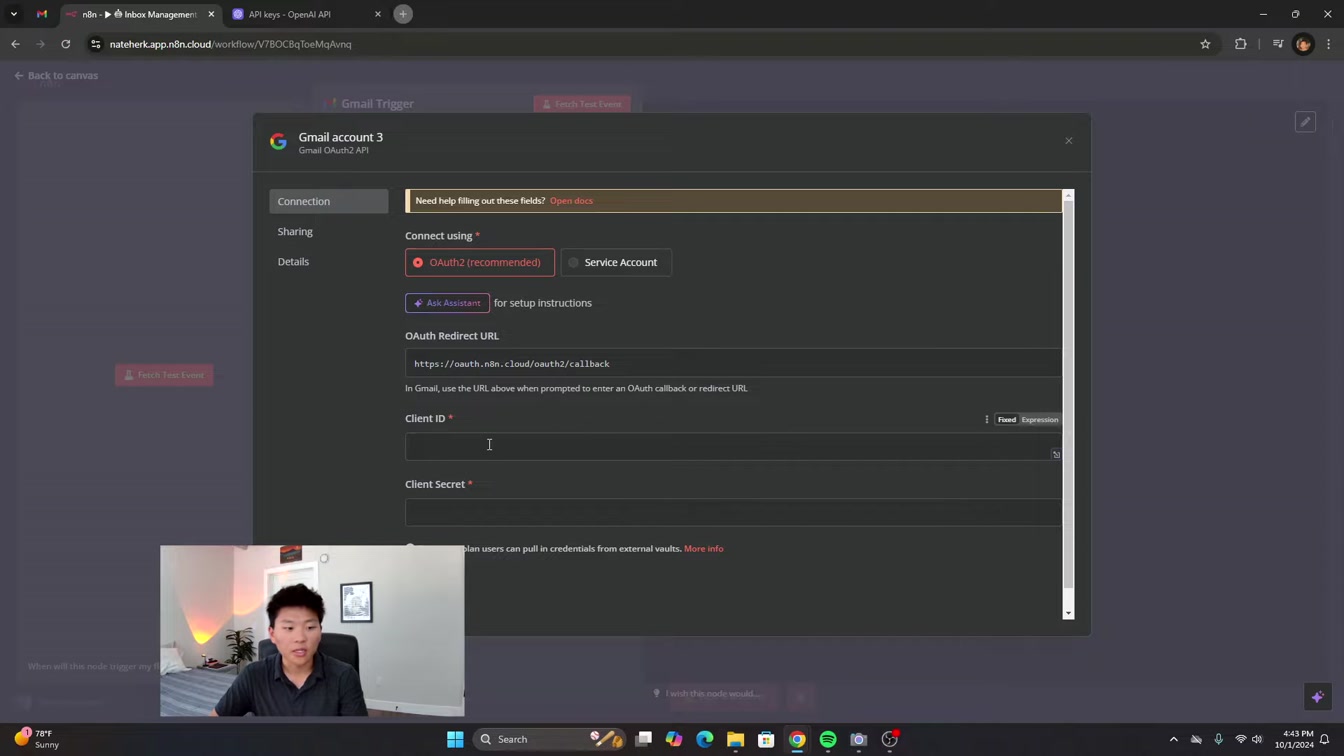Click the edit pencil icon on canvas
The image size is (1344, 756).
tap(1305, 122)
